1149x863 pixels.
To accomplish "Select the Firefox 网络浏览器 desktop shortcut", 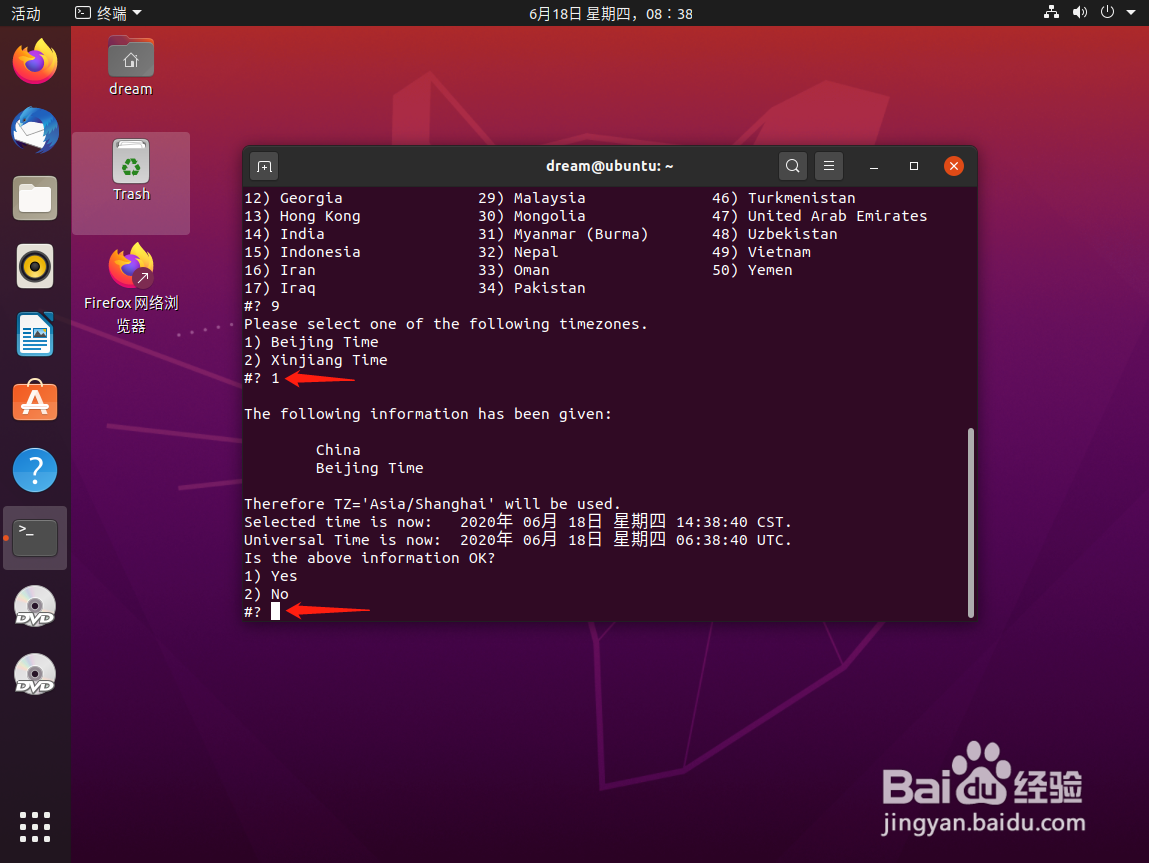I will tap(131, 287).
